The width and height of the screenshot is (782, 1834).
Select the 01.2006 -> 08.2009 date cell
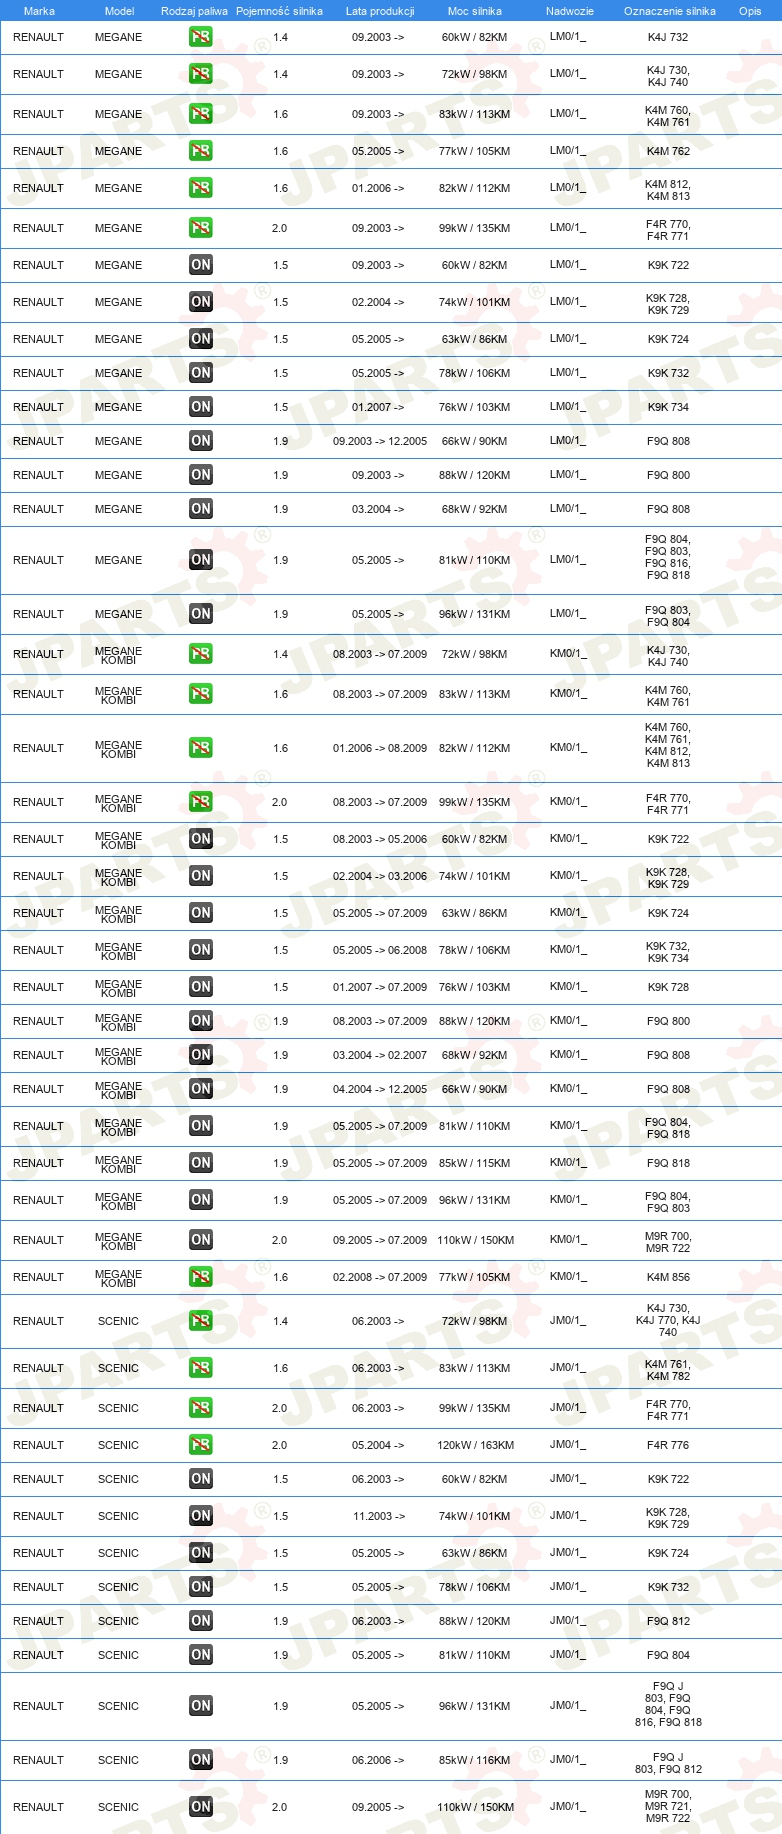(380, 748)
